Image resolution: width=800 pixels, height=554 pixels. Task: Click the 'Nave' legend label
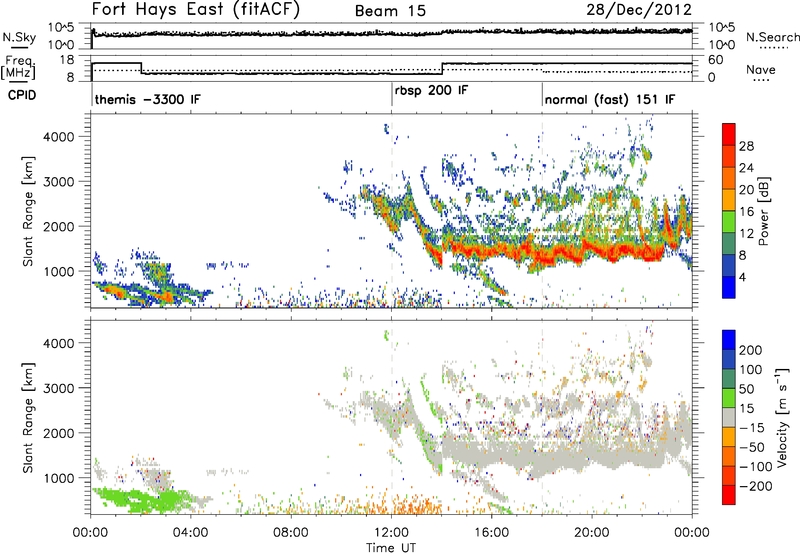pos(761,69)
